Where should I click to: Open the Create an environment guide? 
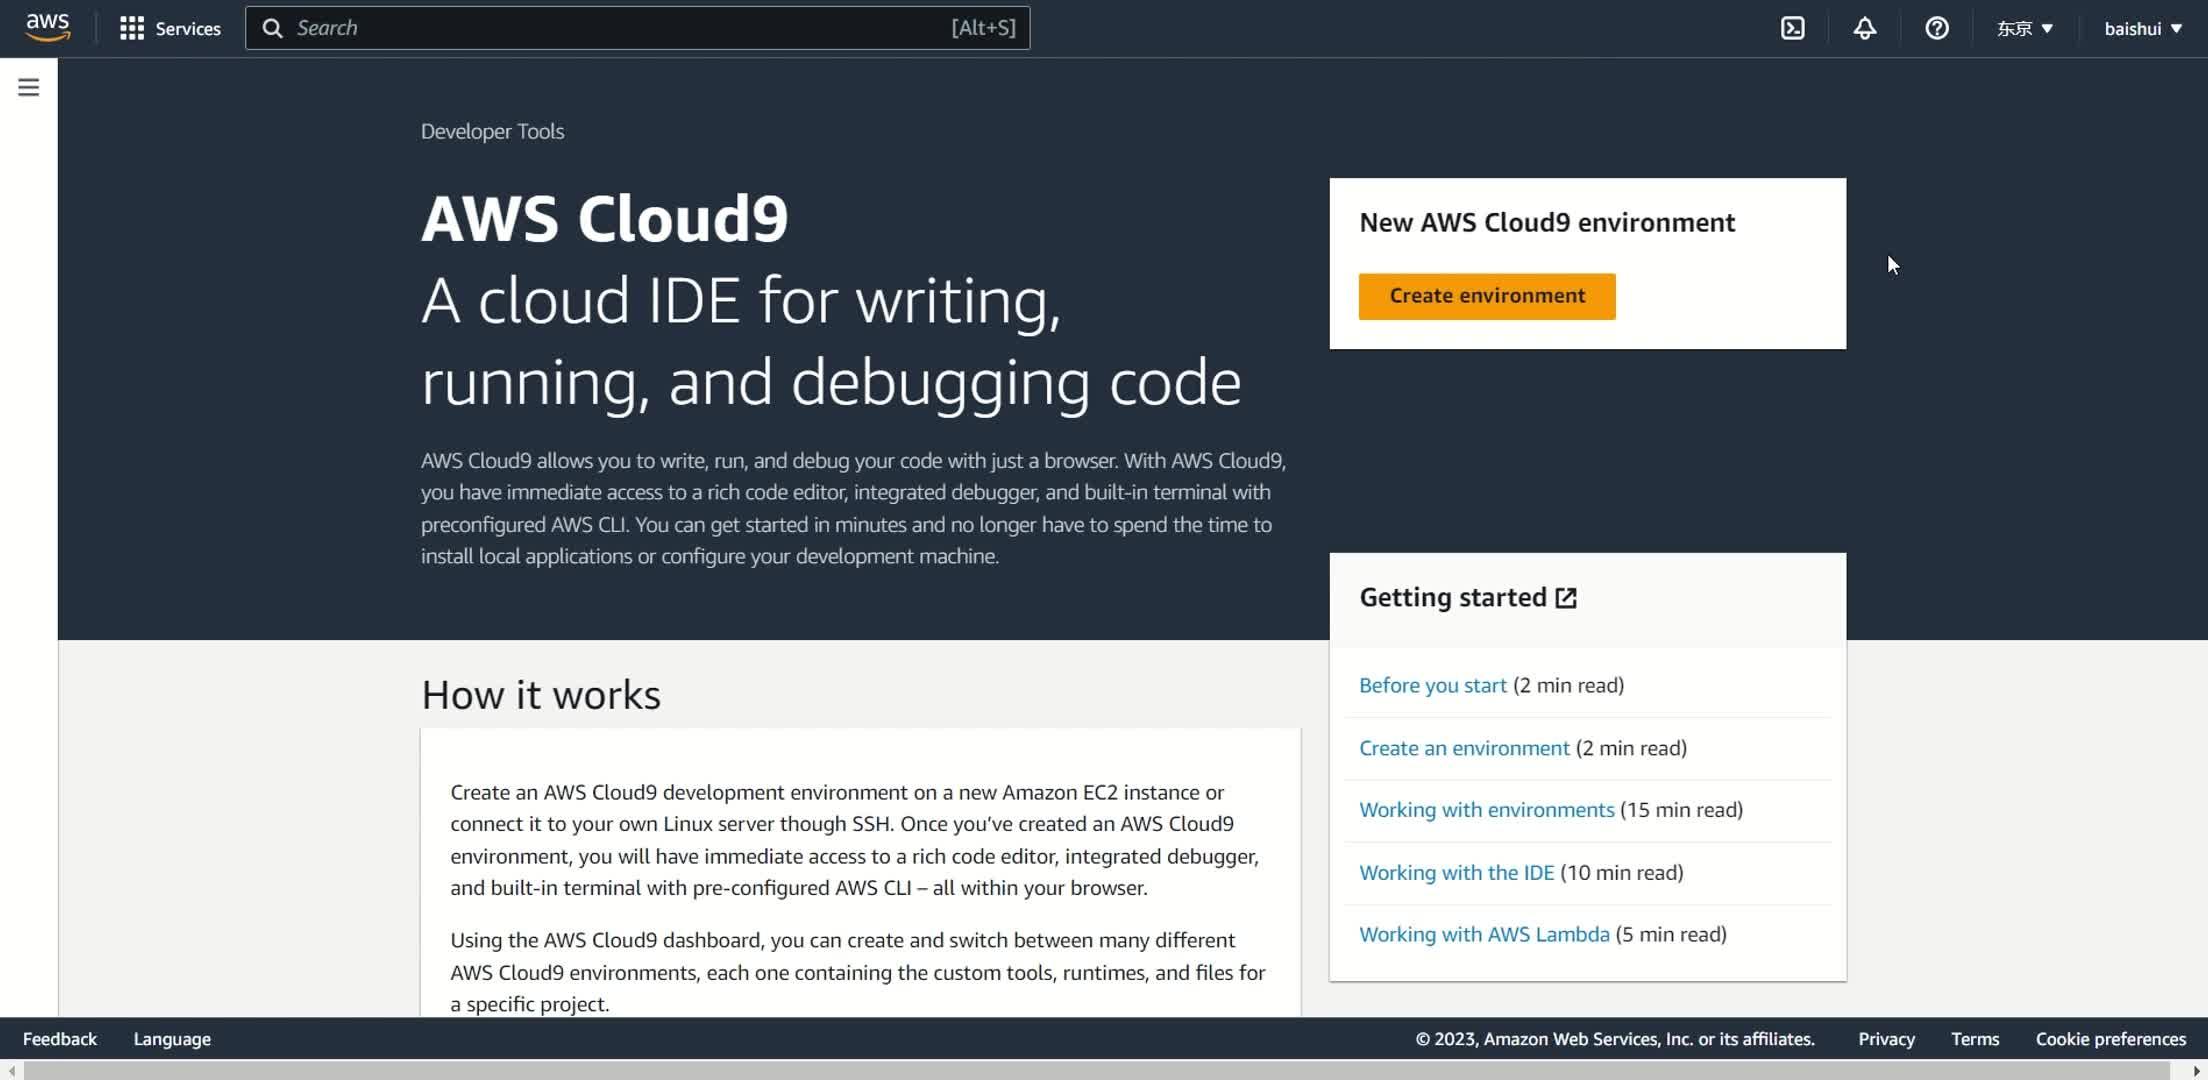click(1463, 748)
